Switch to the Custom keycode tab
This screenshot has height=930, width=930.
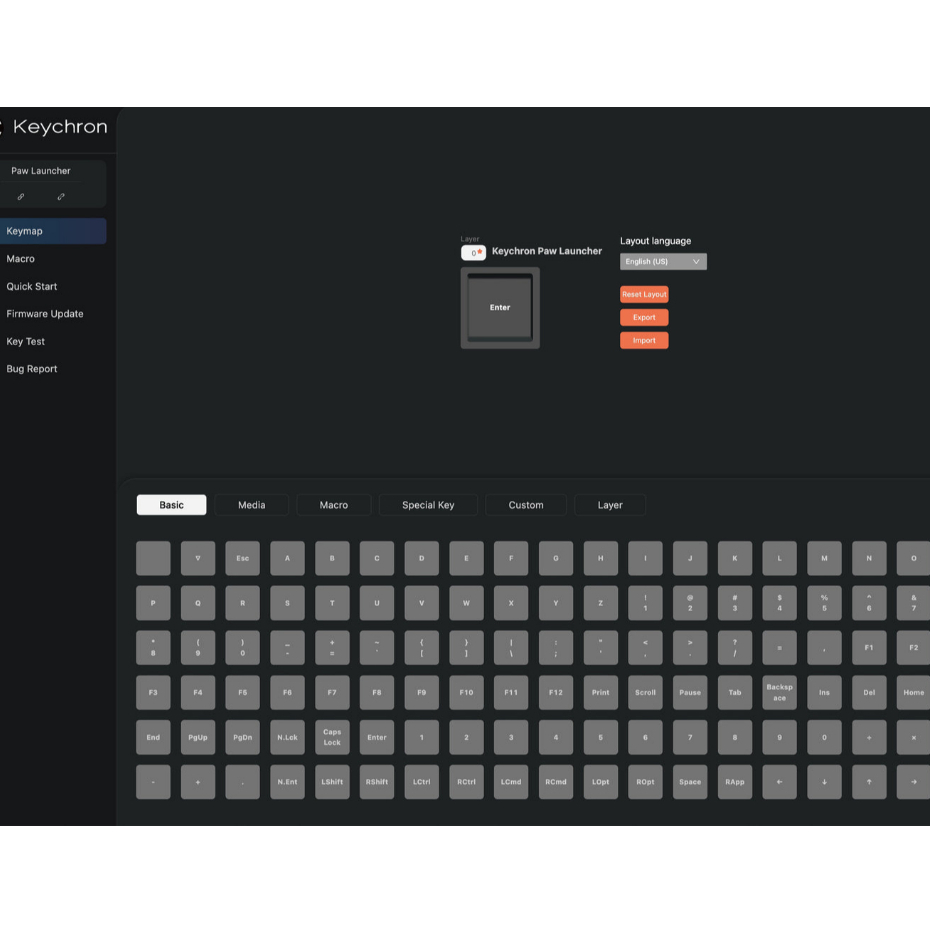pos(525,505)
